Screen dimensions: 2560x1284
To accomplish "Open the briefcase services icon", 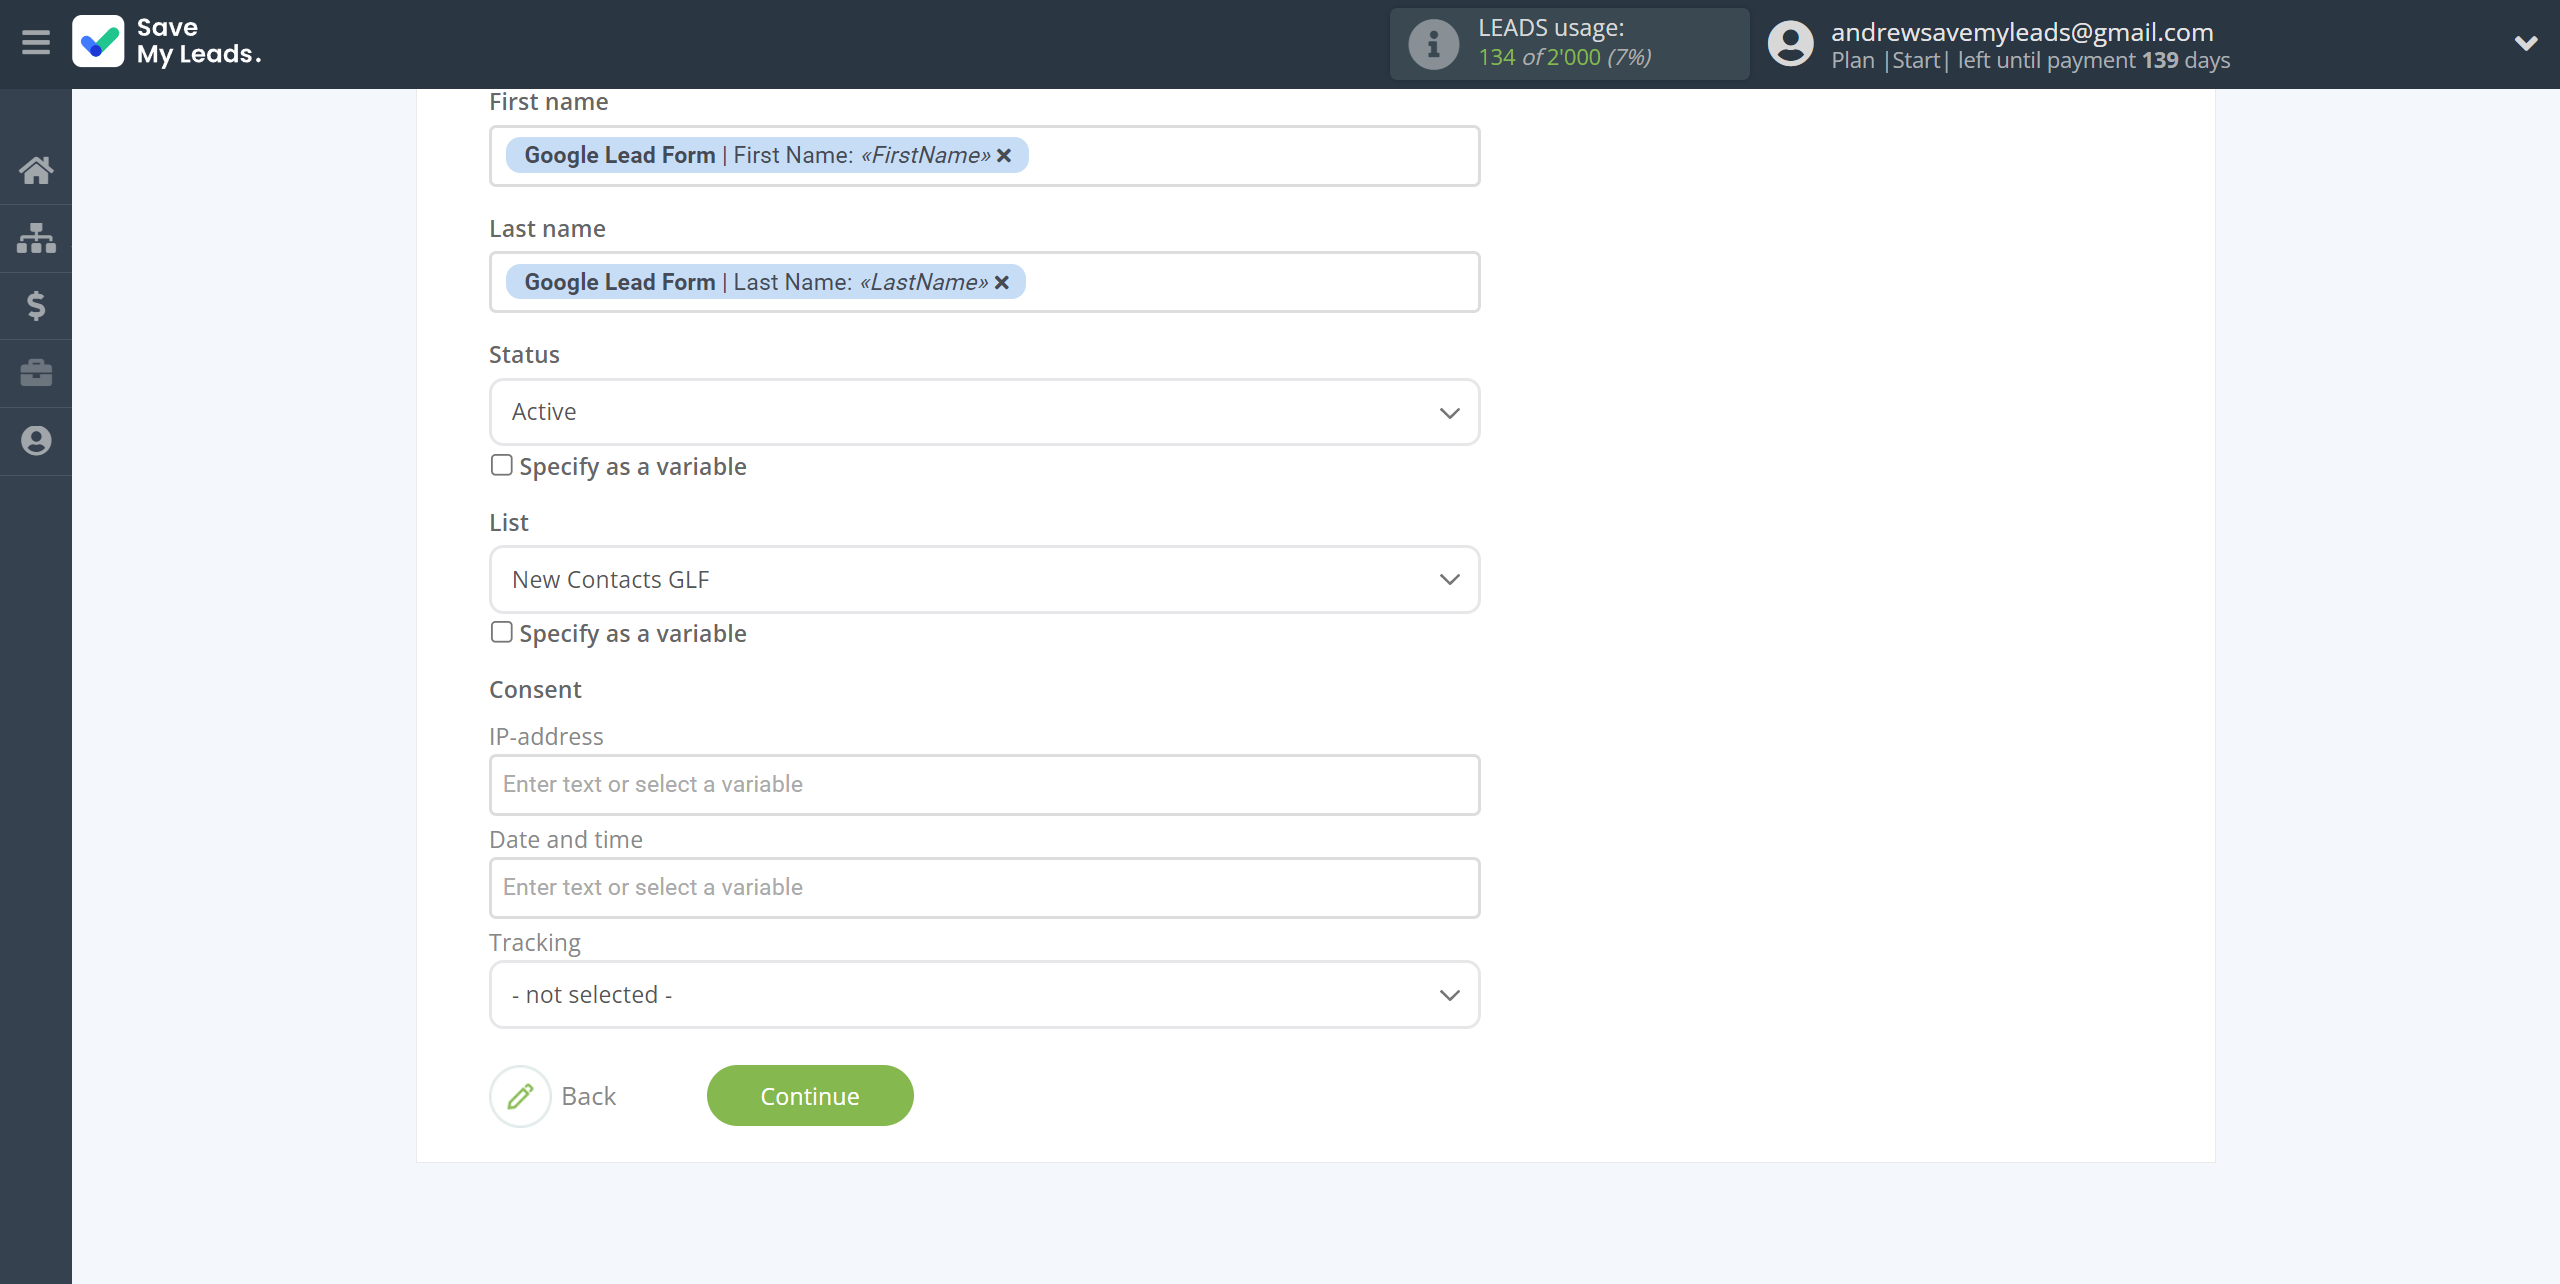I will [x=36, y=373].
